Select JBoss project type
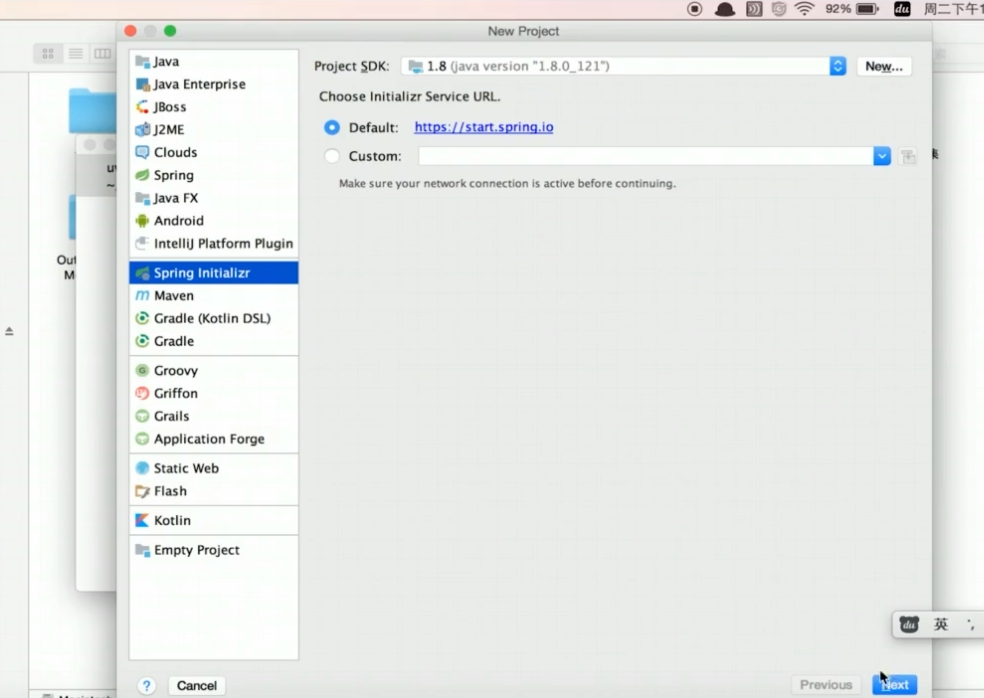The width and height of the screenshot is (984, 698). [x=213, y=107]
